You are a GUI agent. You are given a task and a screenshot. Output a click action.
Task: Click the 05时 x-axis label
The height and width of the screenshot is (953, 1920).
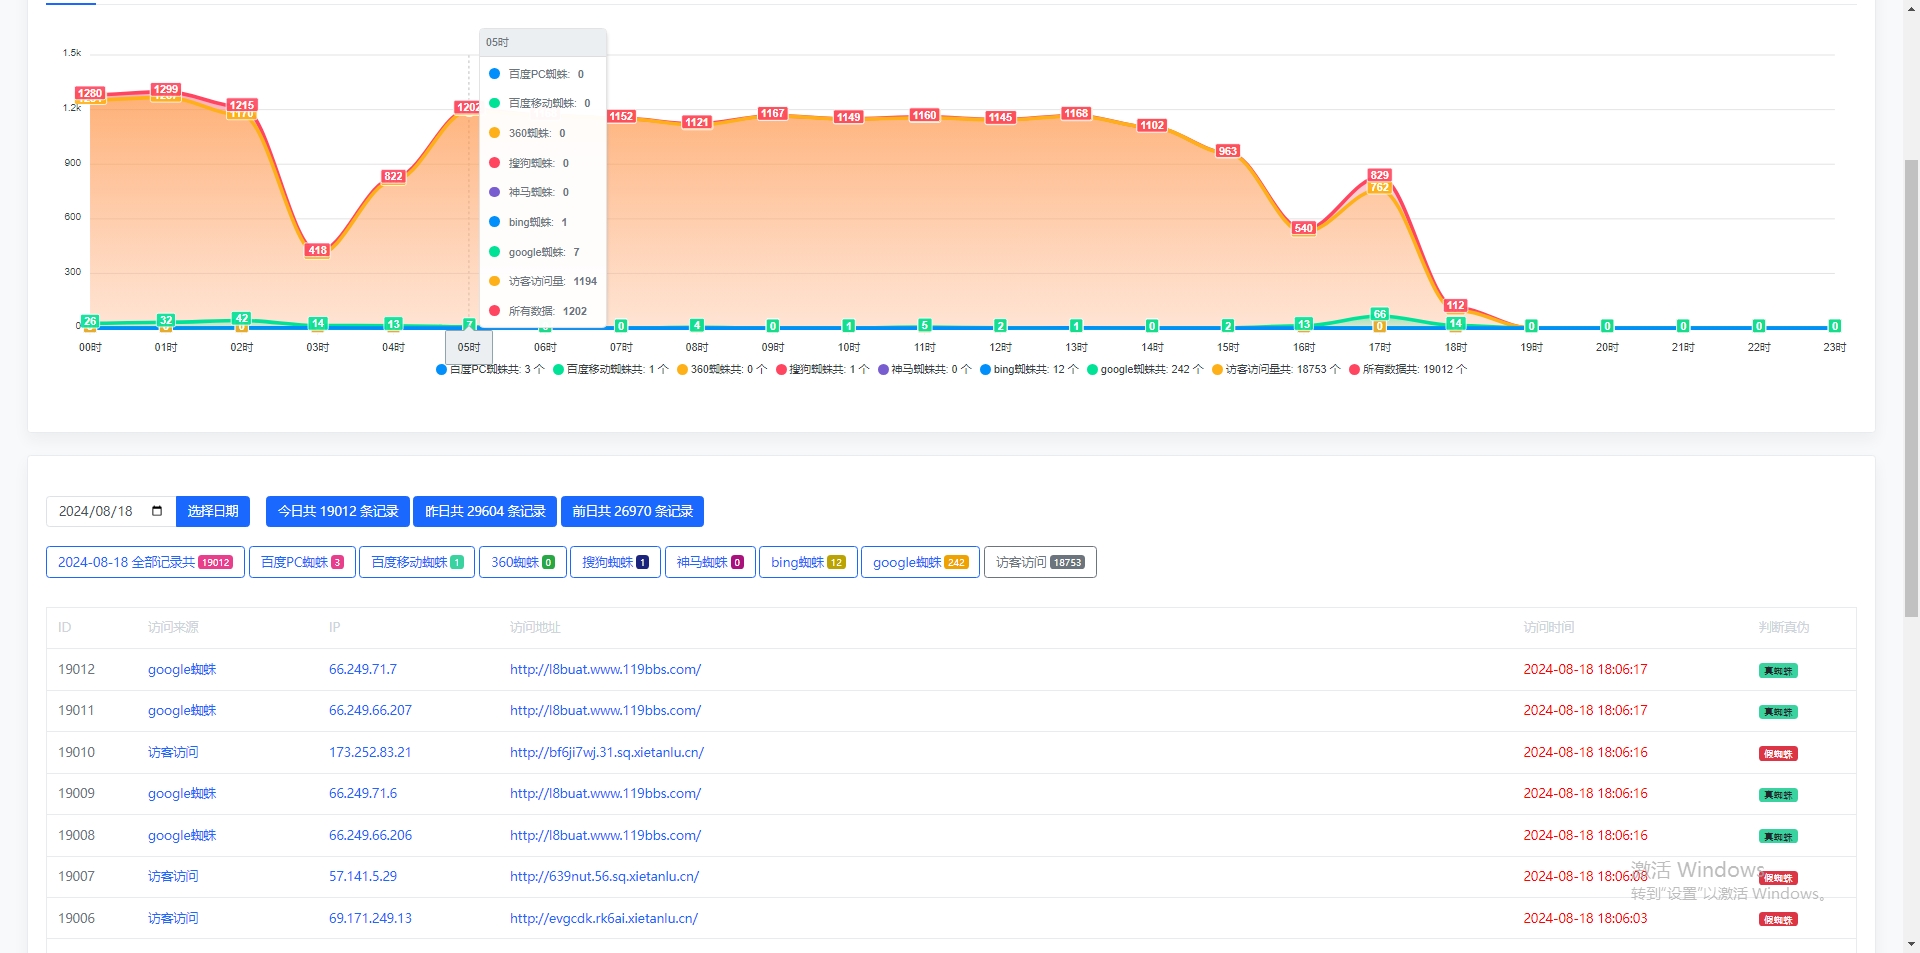469,347
